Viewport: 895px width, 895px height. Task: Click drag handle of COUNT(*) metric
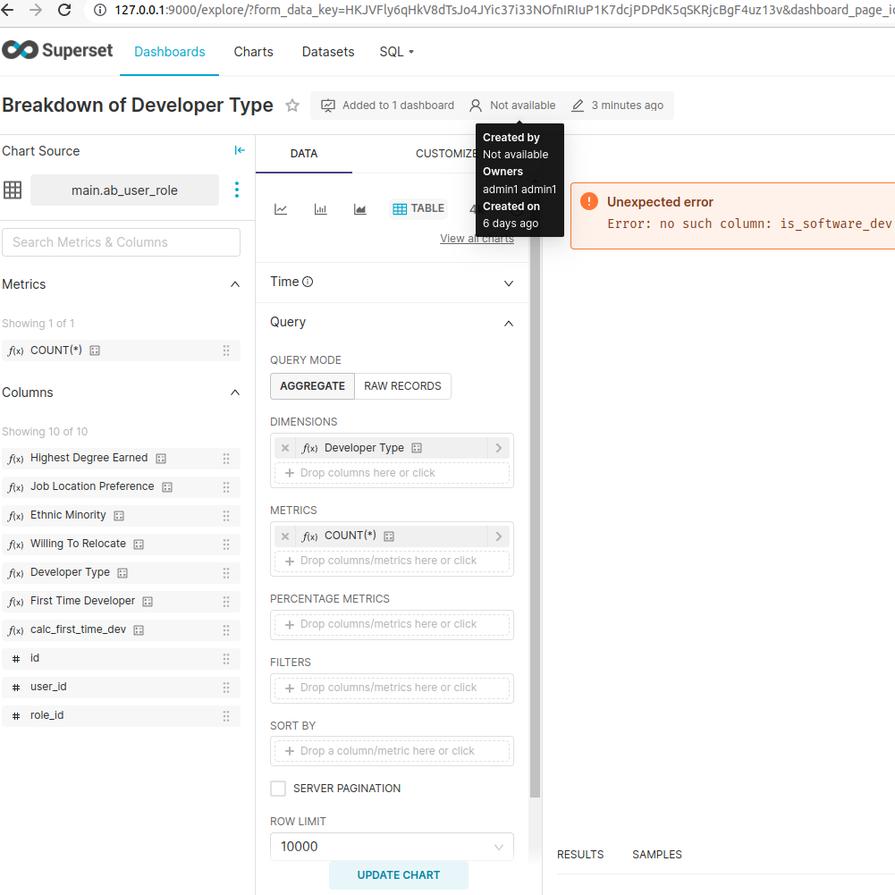[x=226, y=350]
